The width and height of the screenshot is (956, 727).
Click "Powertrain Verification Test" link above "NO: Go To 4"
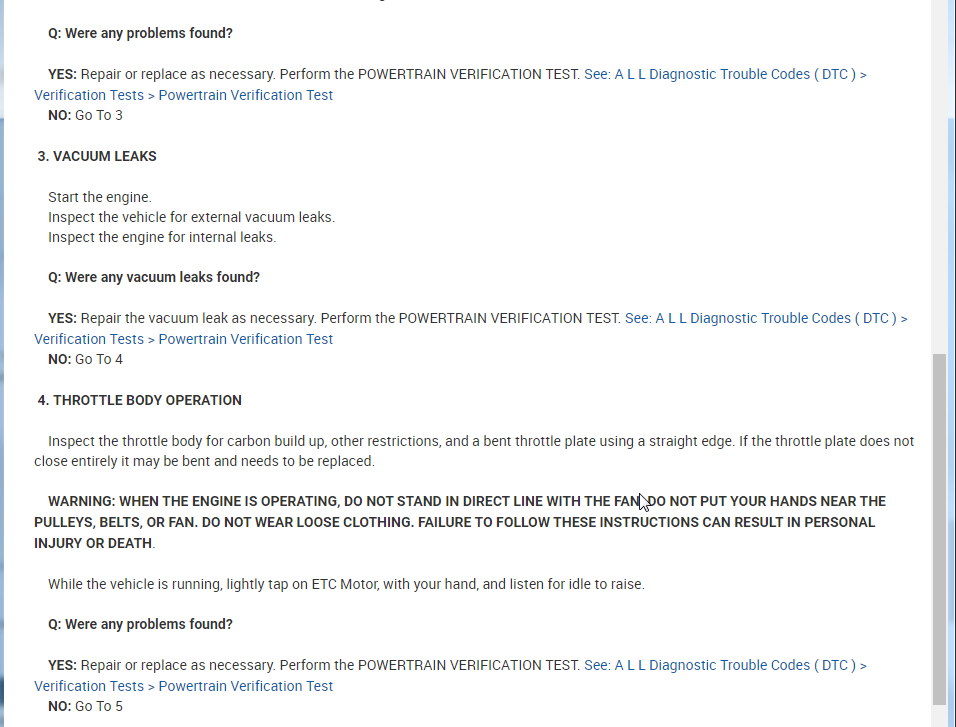coord(245,339)
